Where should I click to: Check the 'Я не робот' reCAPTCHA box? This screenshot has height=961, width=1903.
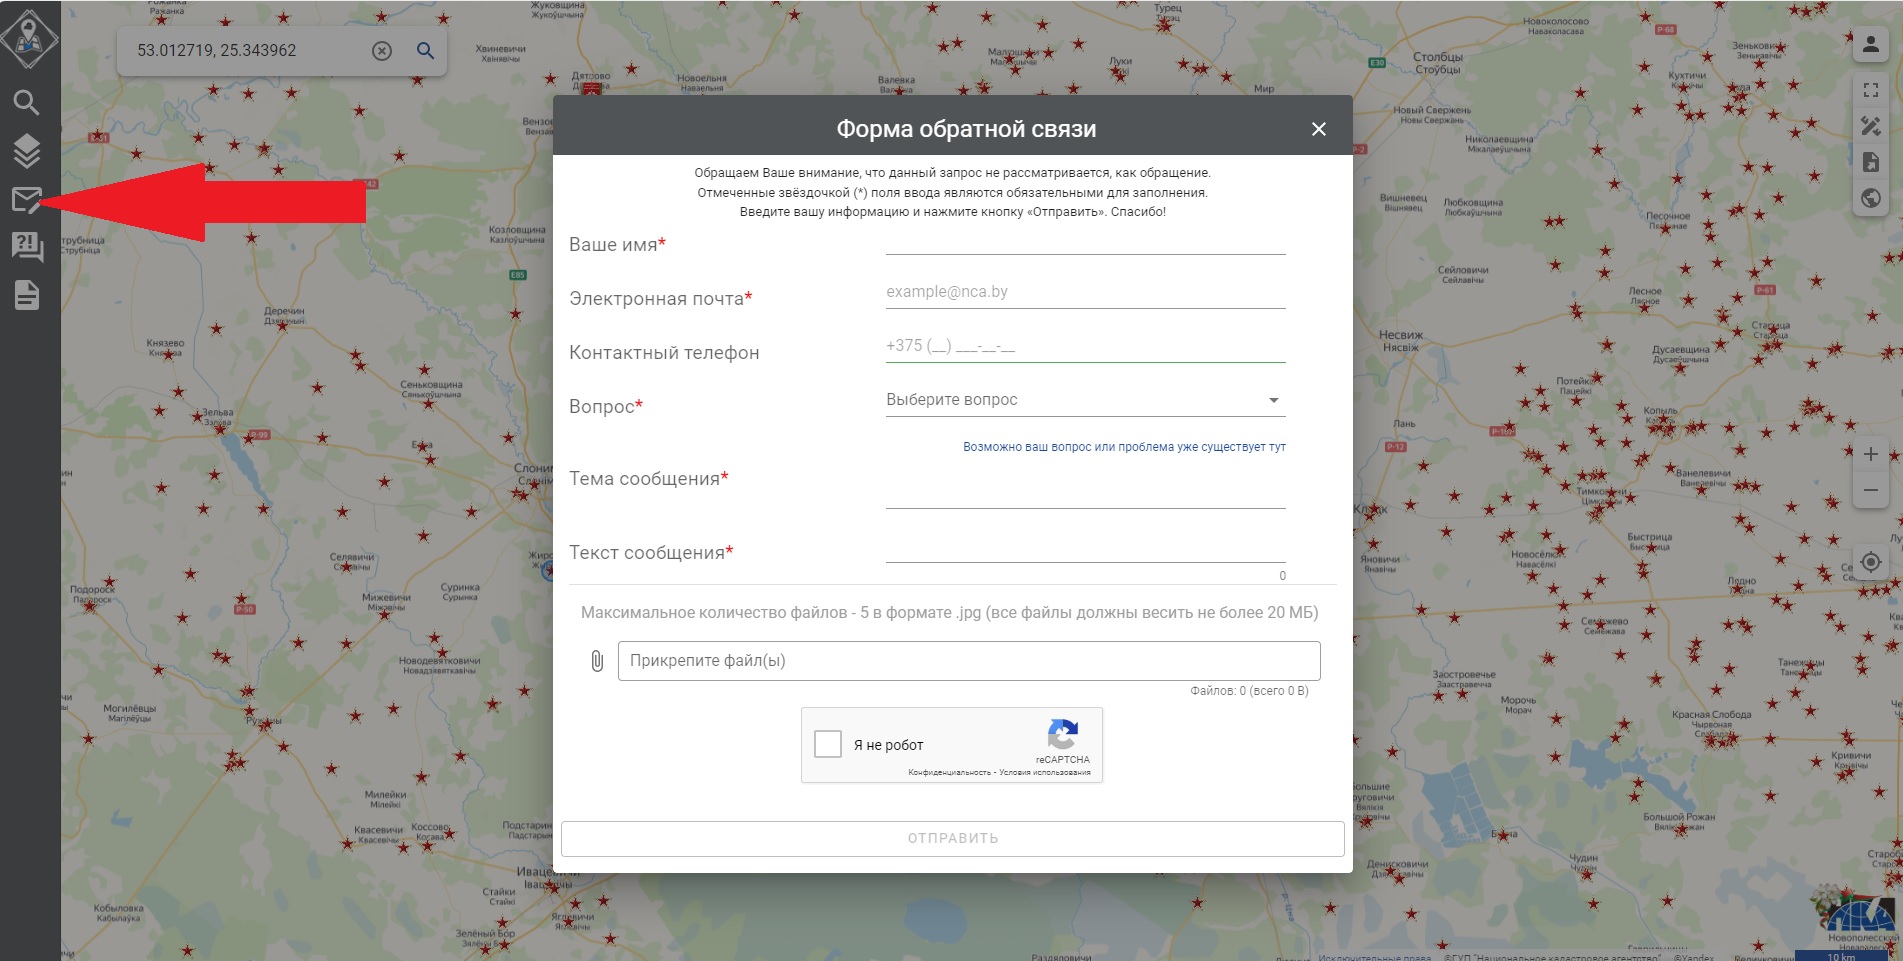click(x=828, y=744)
